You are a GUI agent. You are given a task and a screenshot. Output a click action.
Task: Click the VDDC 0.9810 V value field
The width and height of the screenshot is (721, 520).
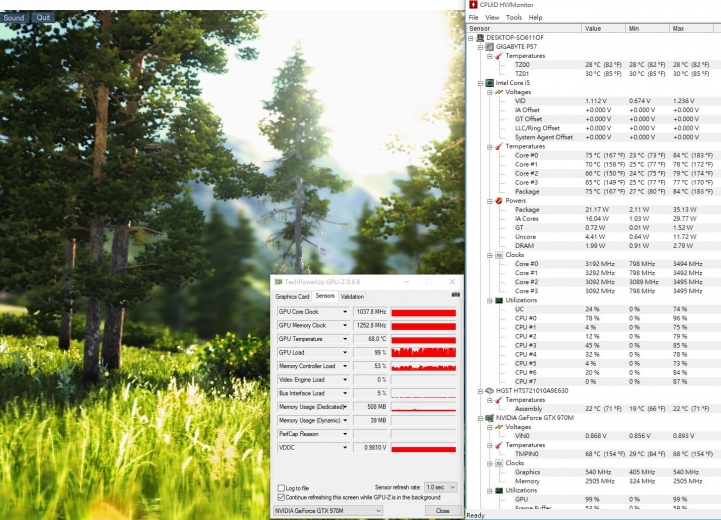371,447
